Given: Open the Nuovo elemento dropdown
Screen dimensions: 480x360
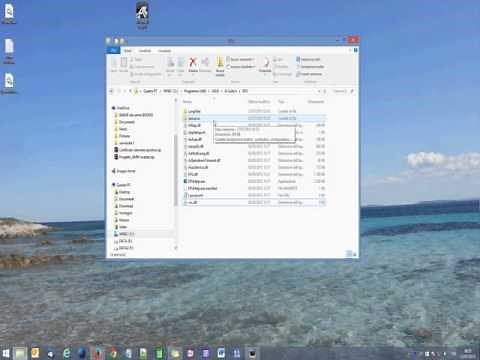Looking at the screenshot, I should [242, 59].
